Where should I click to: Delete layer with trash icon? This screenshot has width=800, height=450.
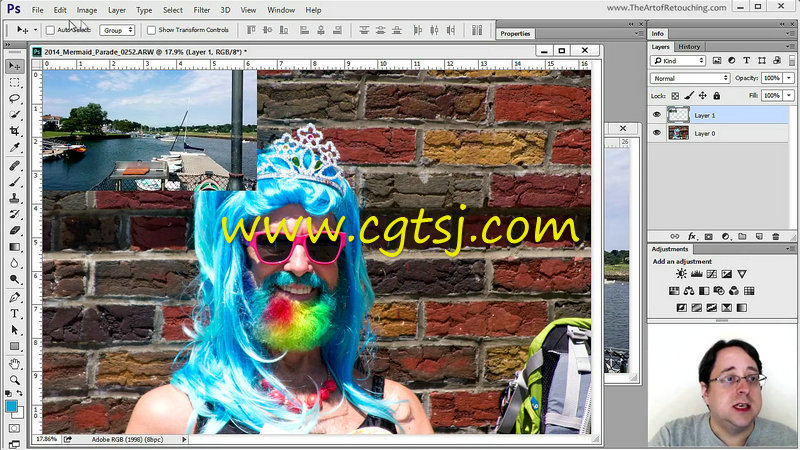point(776,237)
